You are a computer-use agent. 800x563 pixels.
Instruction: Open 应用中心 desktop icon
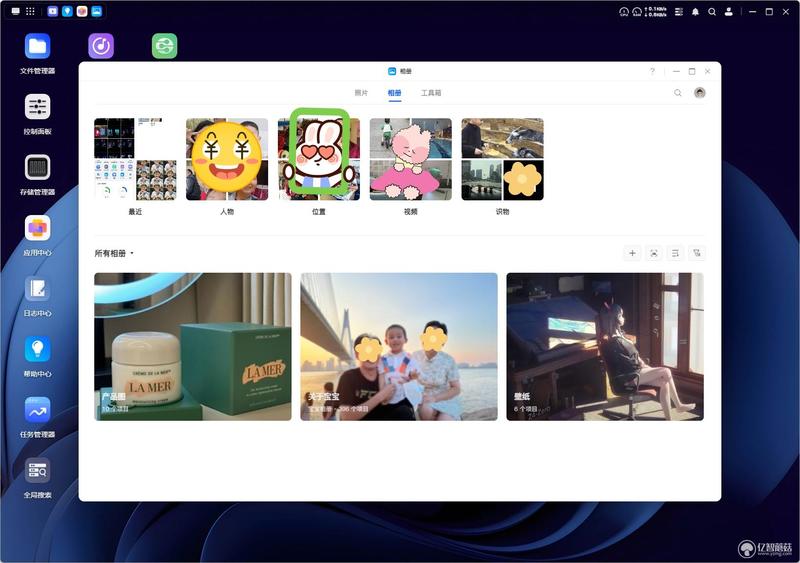click(x=37, y=228)
